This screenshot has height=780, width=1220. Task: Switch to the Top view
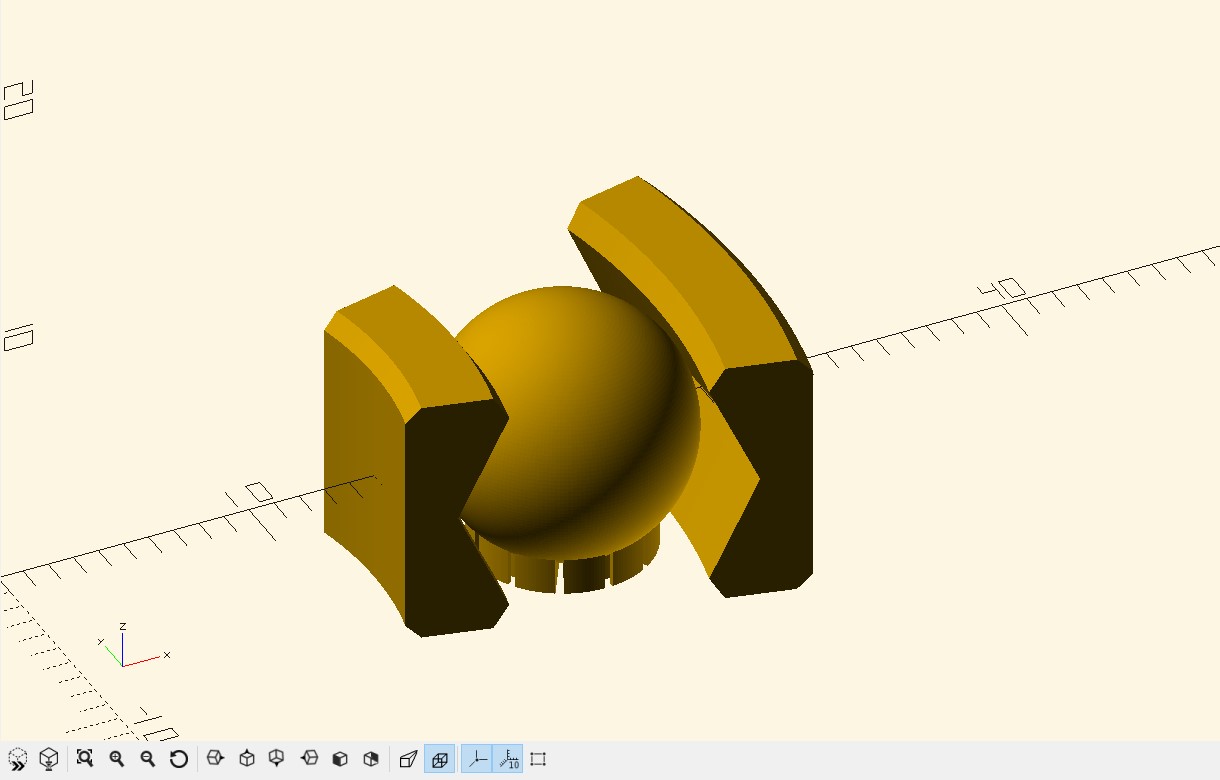click(247, 759)
